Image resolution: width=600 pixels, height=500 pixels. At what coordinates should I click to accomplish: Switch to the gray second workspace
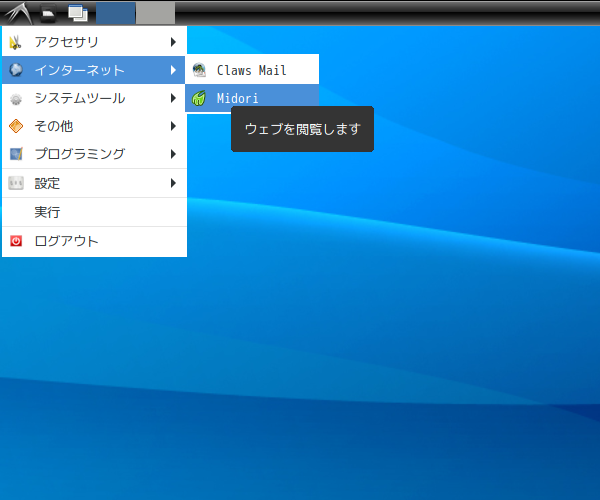(156, 13)
